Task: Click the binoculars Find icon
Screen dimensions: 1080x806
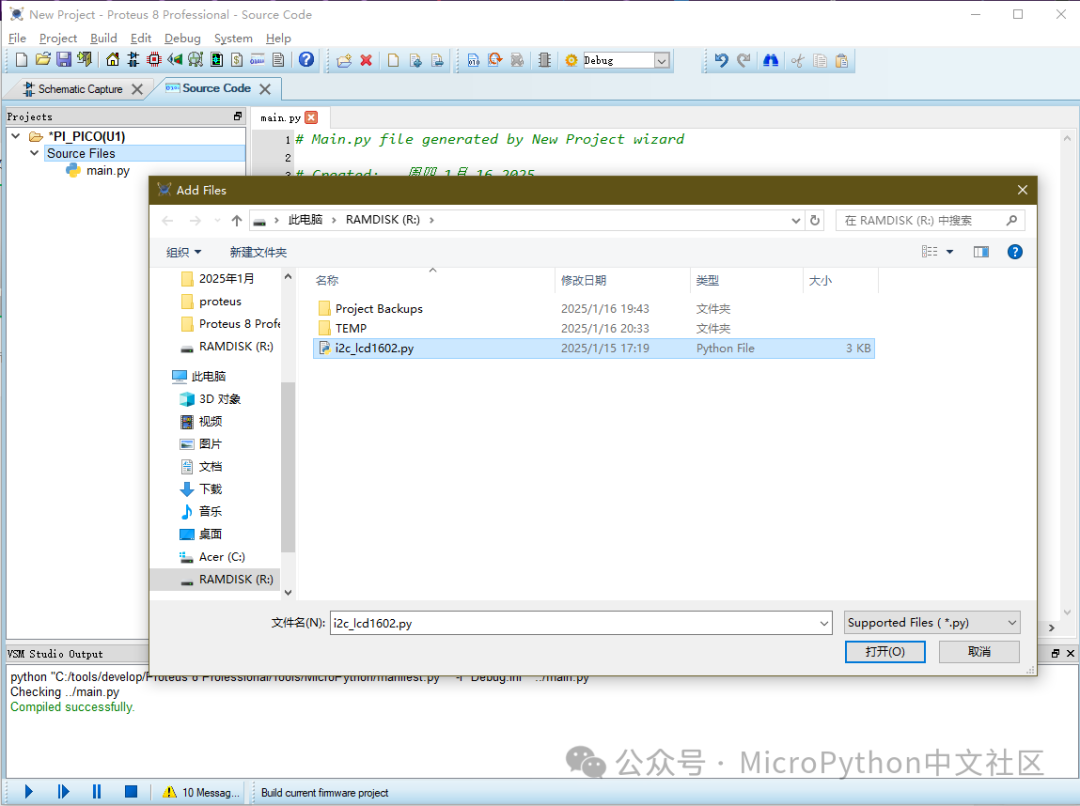Action: coord(771,60)
